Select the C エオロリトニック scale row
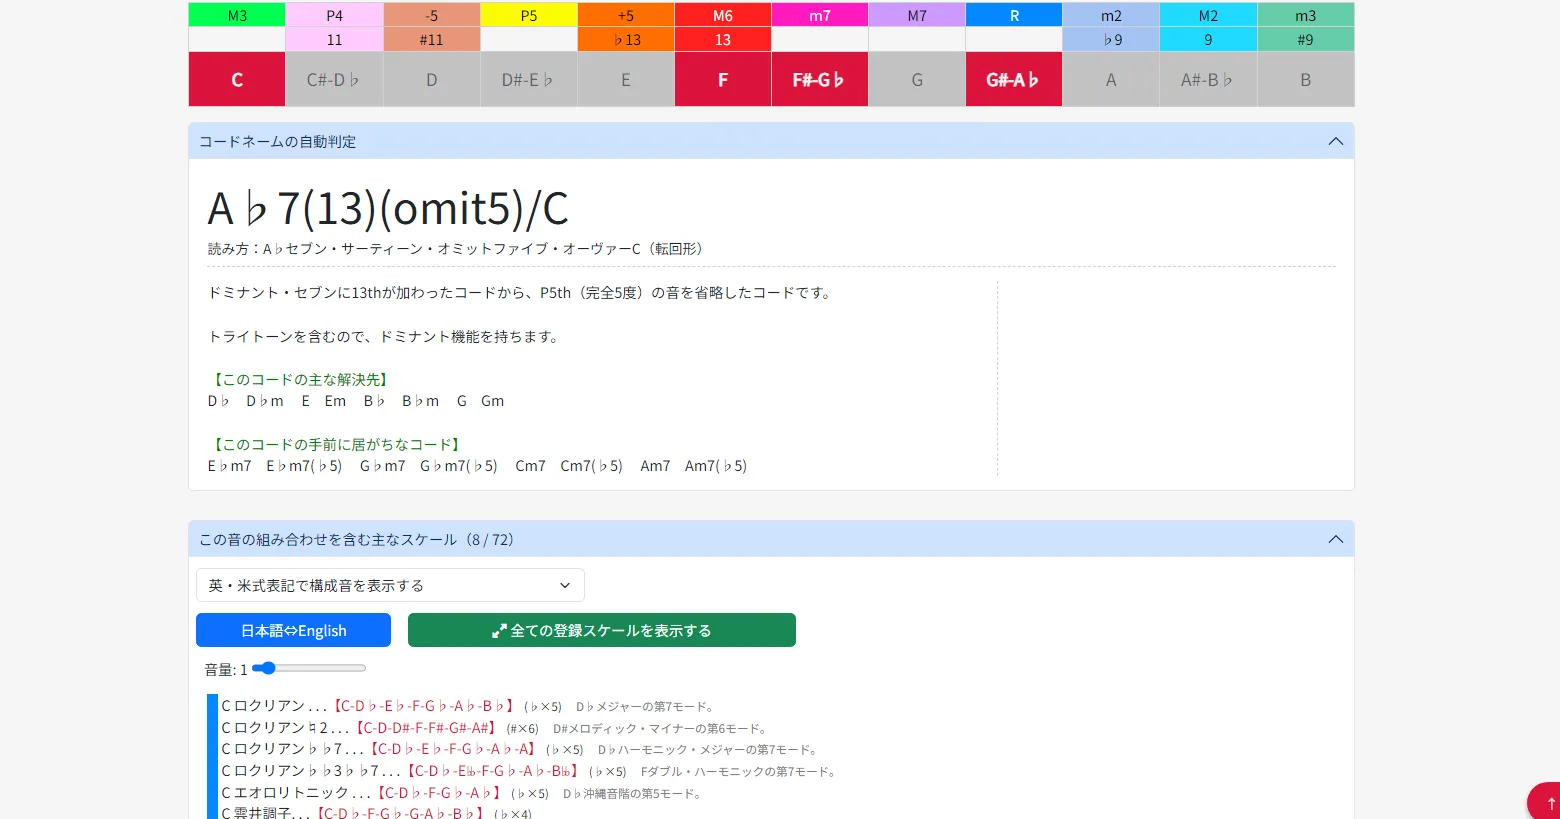The width and height of the screenshot is (1560, 819). coord(463,793)
